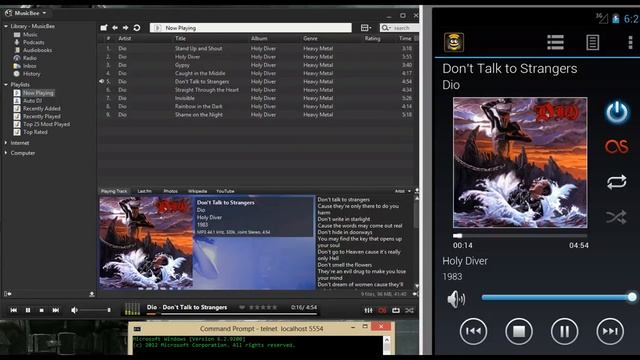
Task: Sort by the Genre column header
Action: pyautogui.click(x=310, y=38)
